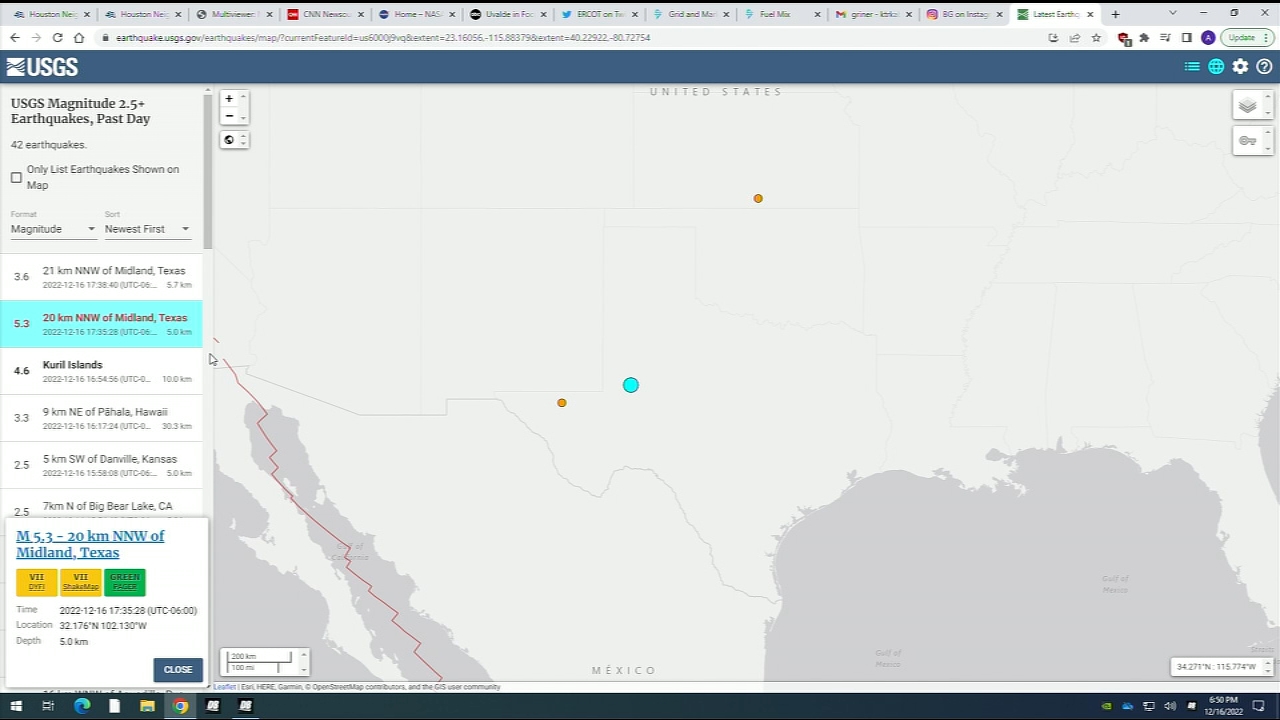1280x720 pixels.
Task: Select 3.3 9 km NE of Pāhala entry
Action: coord(101,418)
